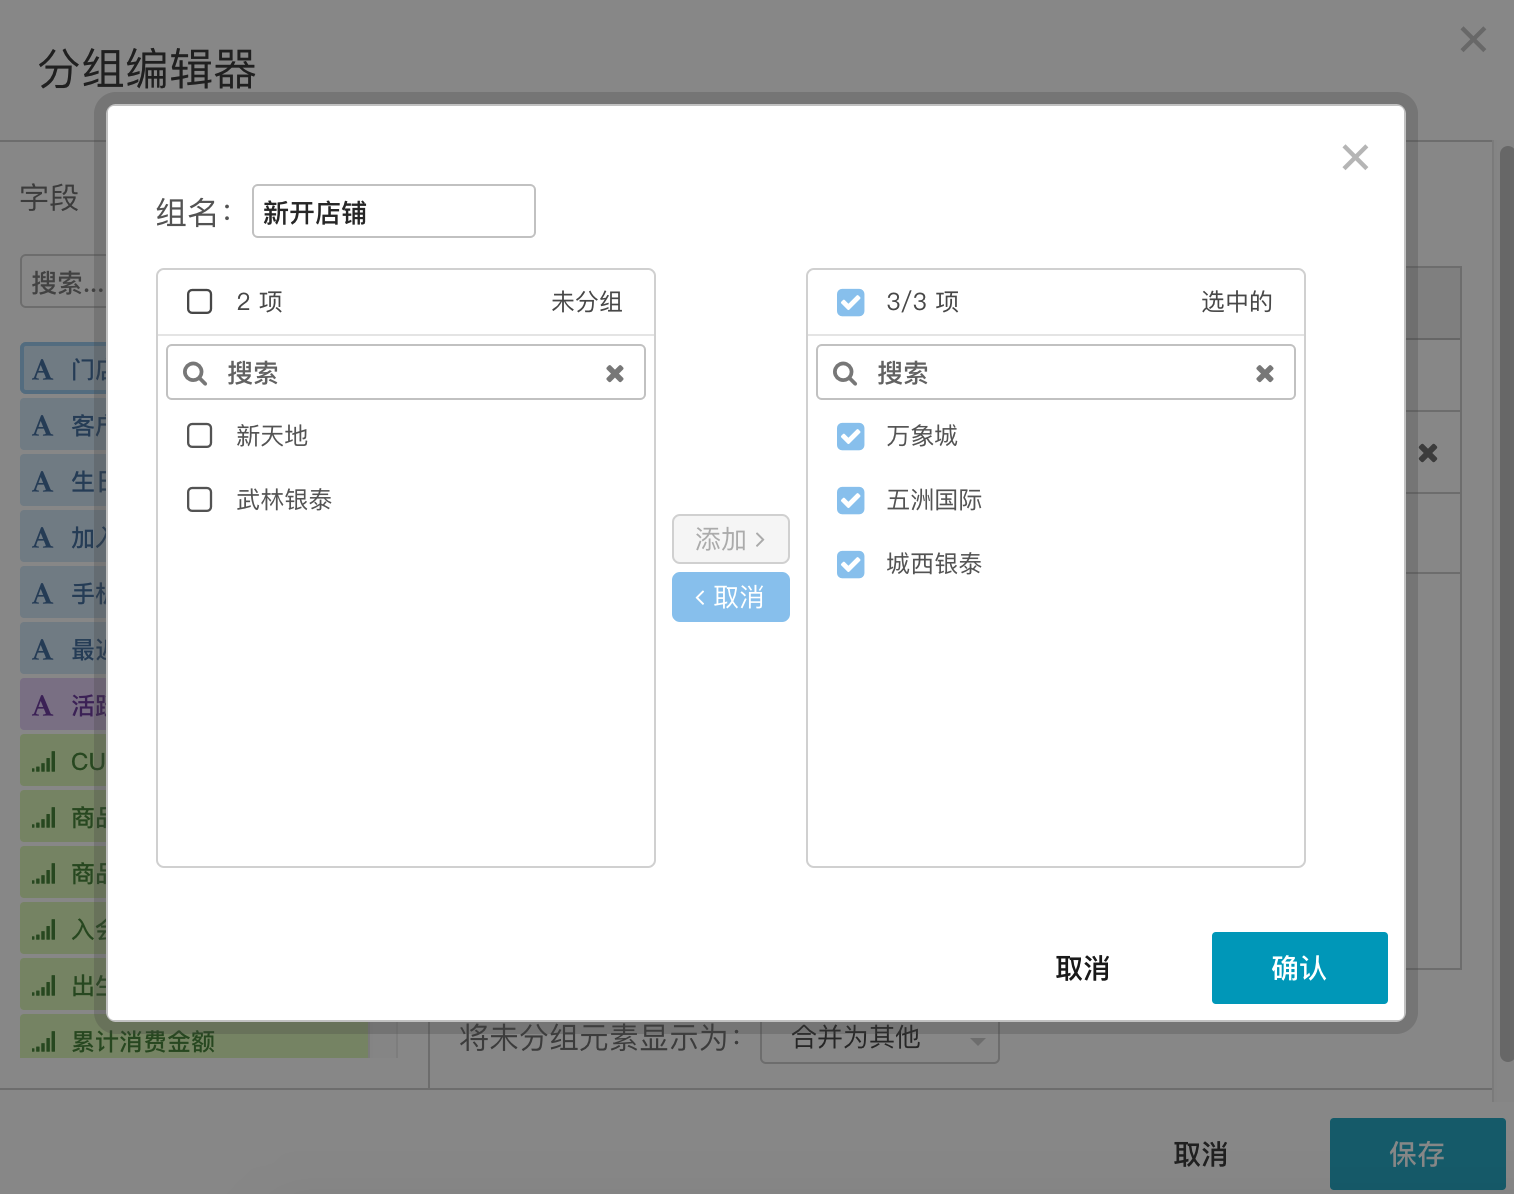Toggle the select-all checkbox for 2 项 未分组
Image resolution: width=1514 pixels, height=1194 pixels.
point(200,301)
